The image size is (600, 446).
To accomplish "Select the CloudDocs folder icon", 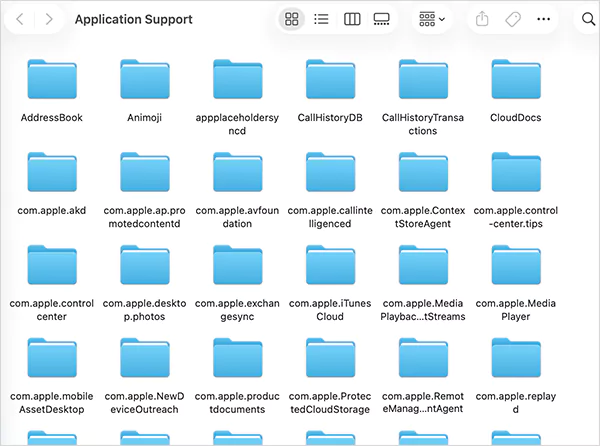I will (x=516, y=79).
